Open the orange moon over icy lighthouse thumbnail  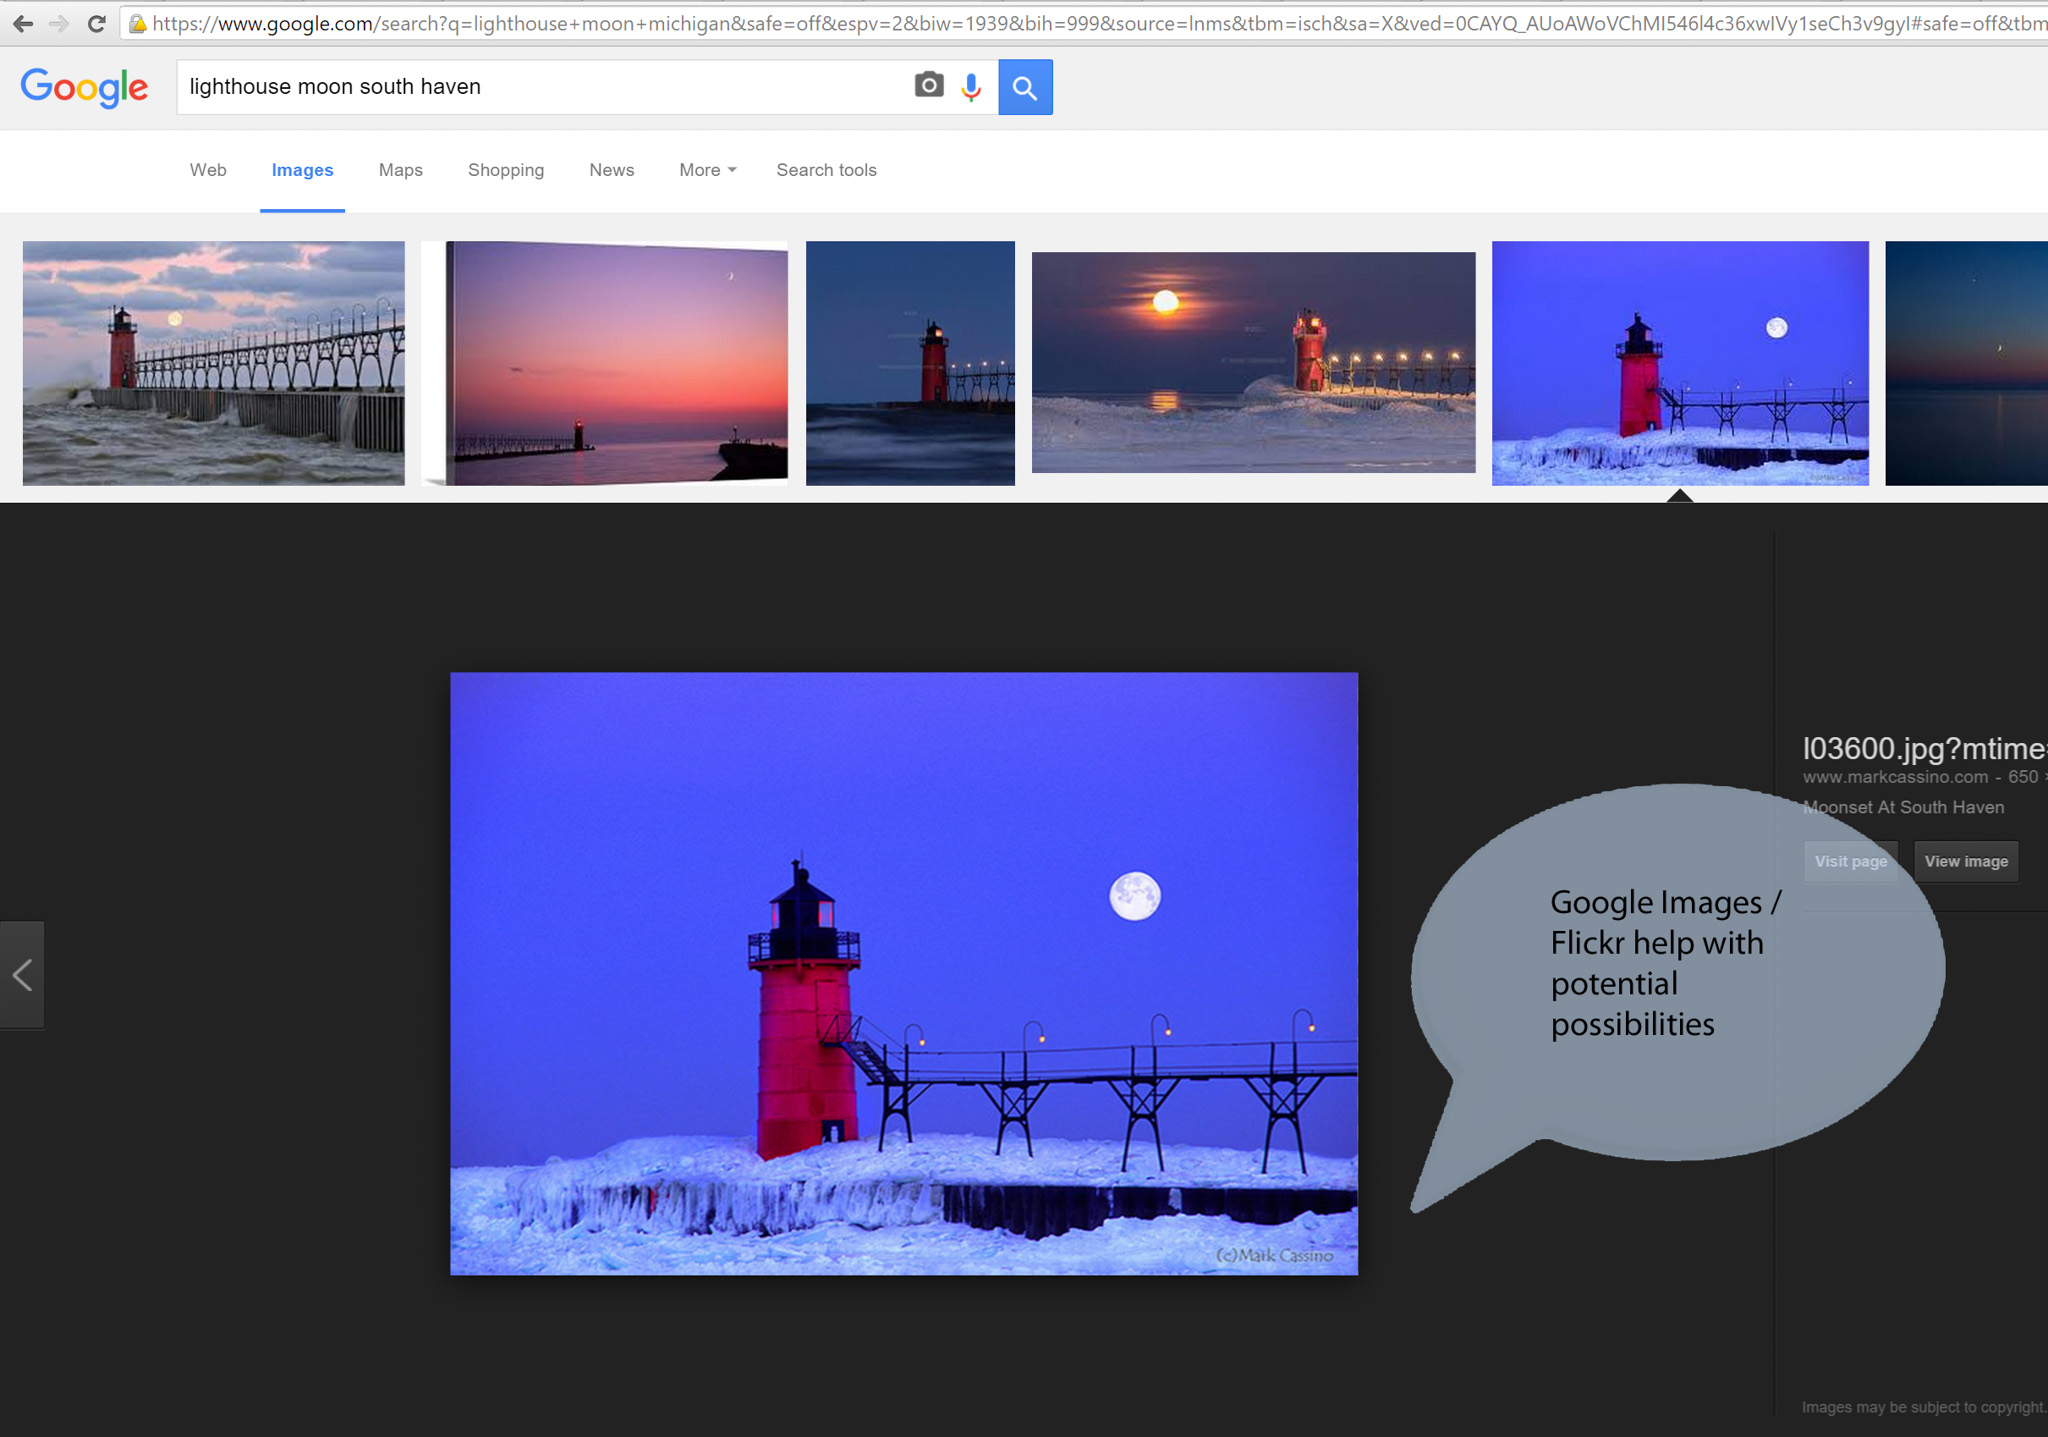click(1253, 362)
